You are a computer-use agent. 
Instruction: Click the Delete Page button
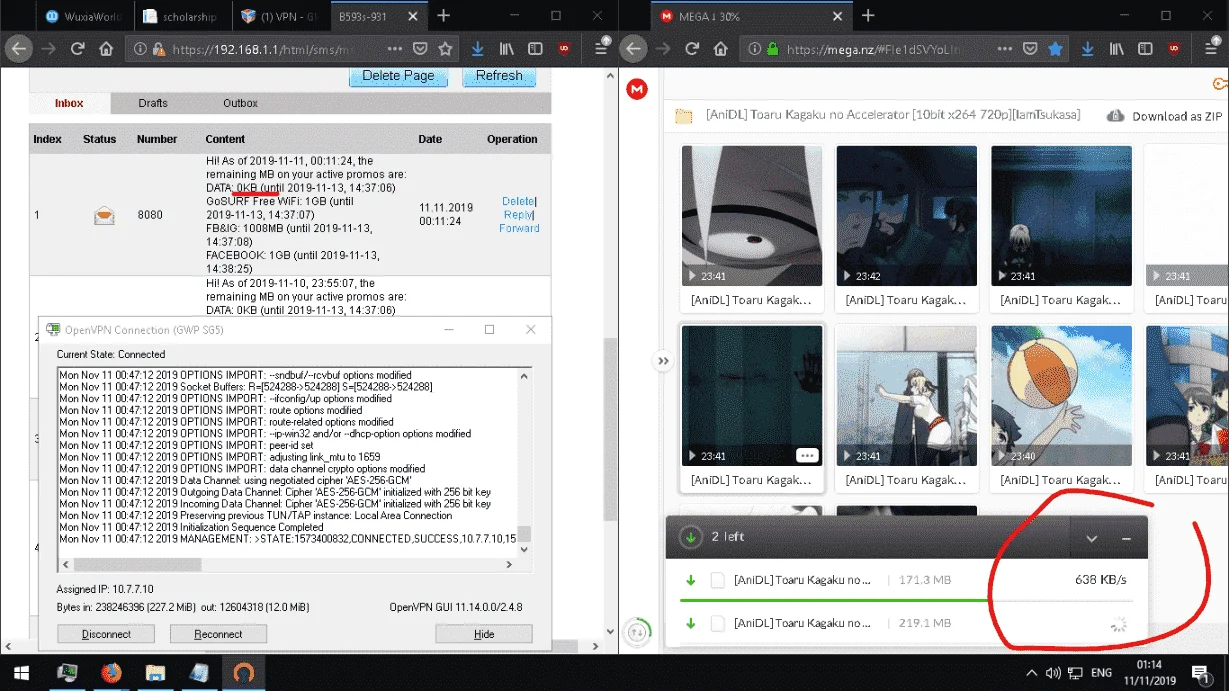pos(398,76)
